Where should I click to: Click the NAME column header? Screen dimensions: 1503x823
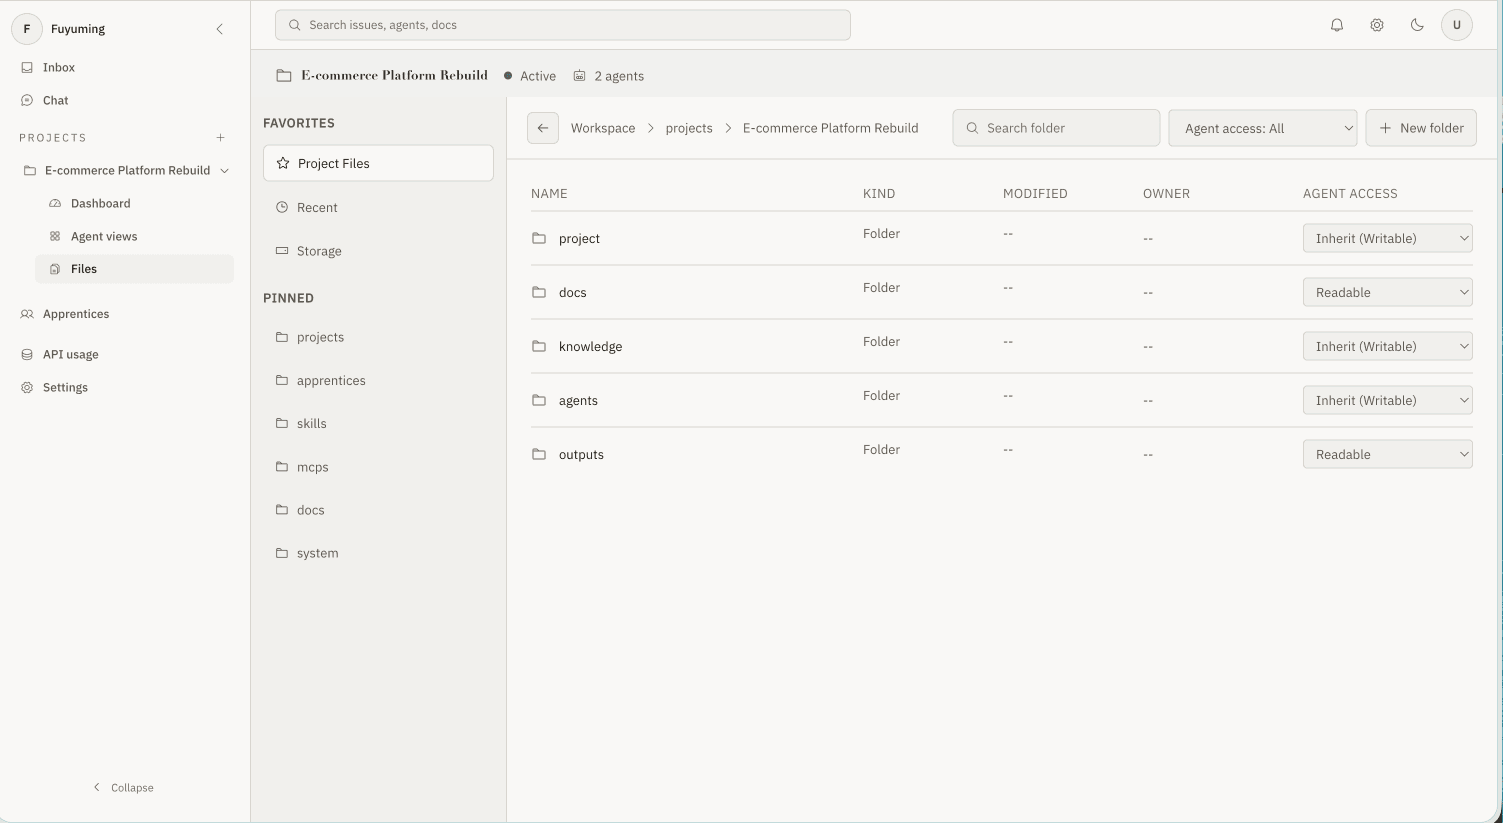click(x=549, y=193)
